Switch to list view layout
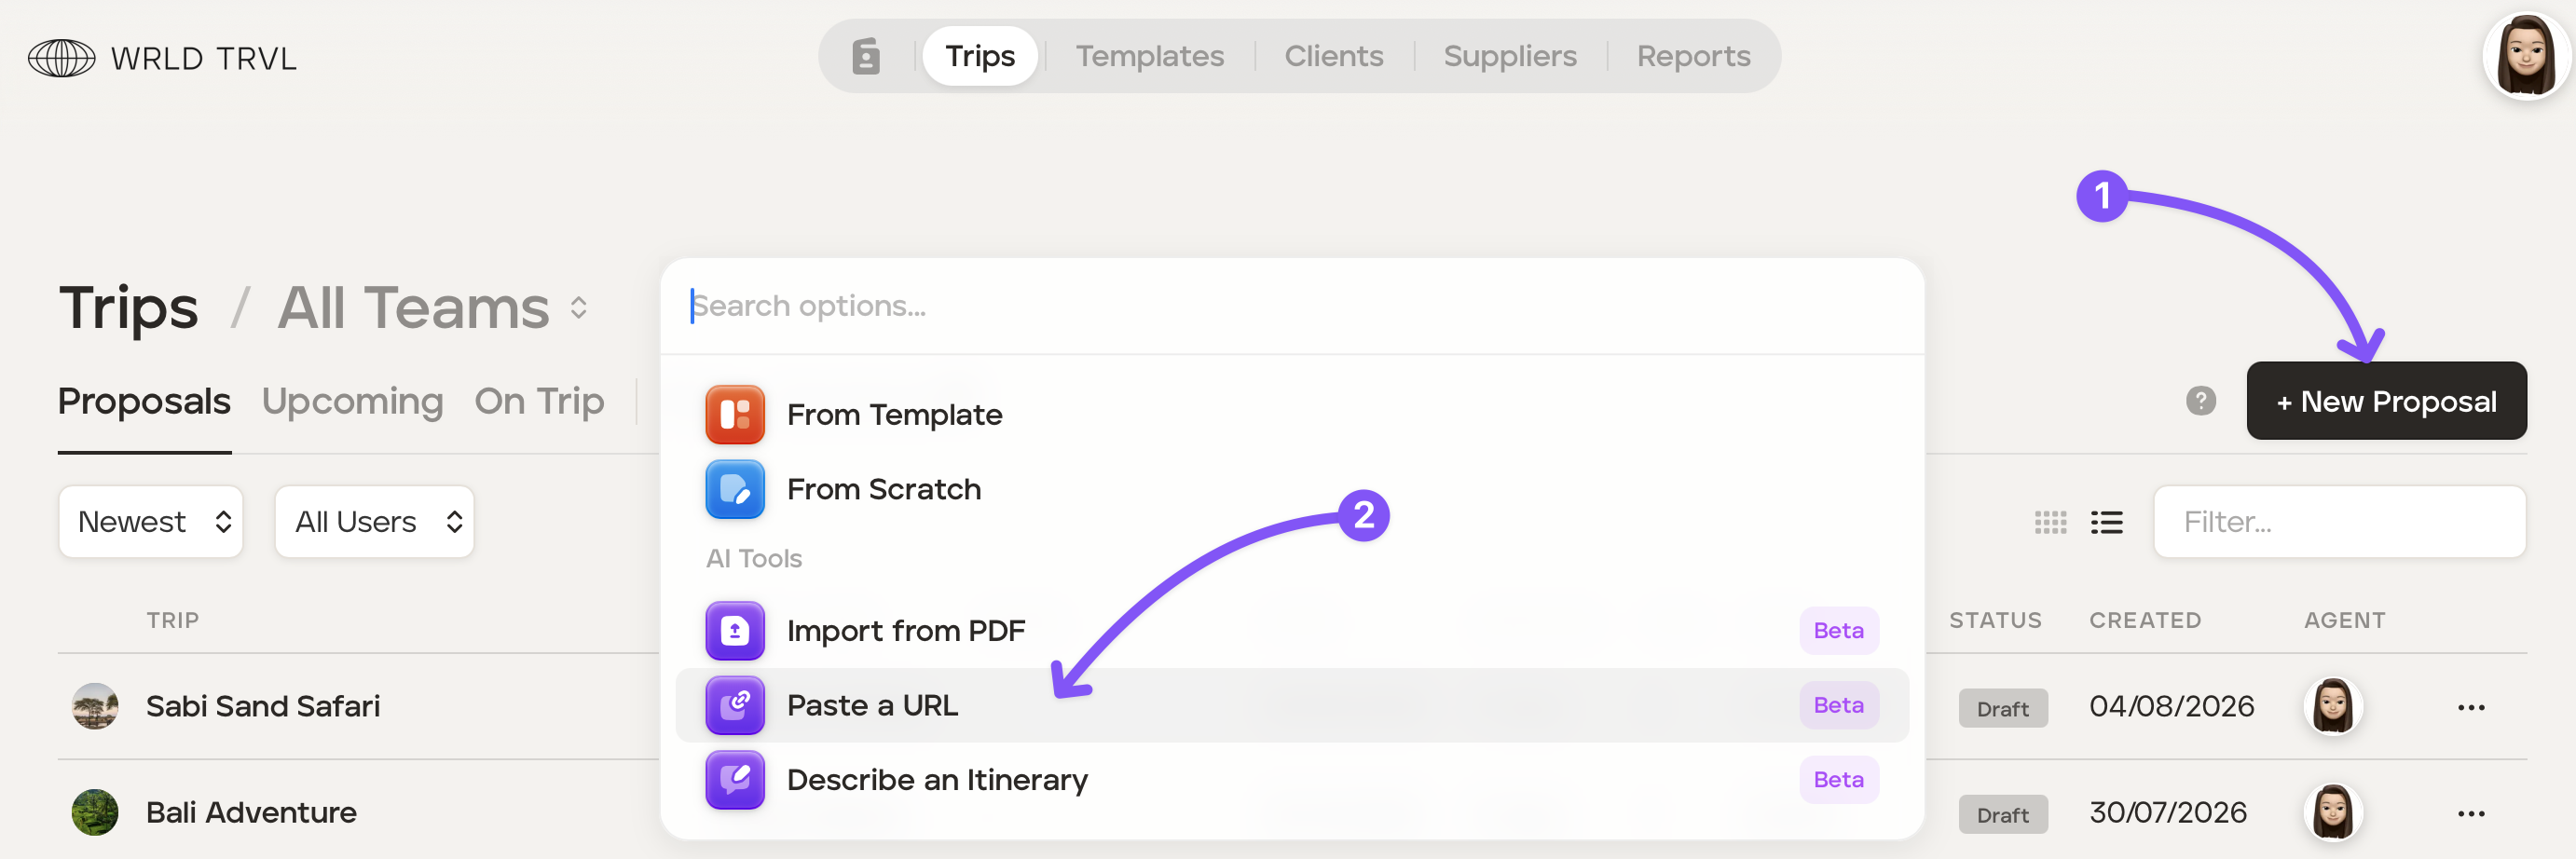 coord(2107,522)
